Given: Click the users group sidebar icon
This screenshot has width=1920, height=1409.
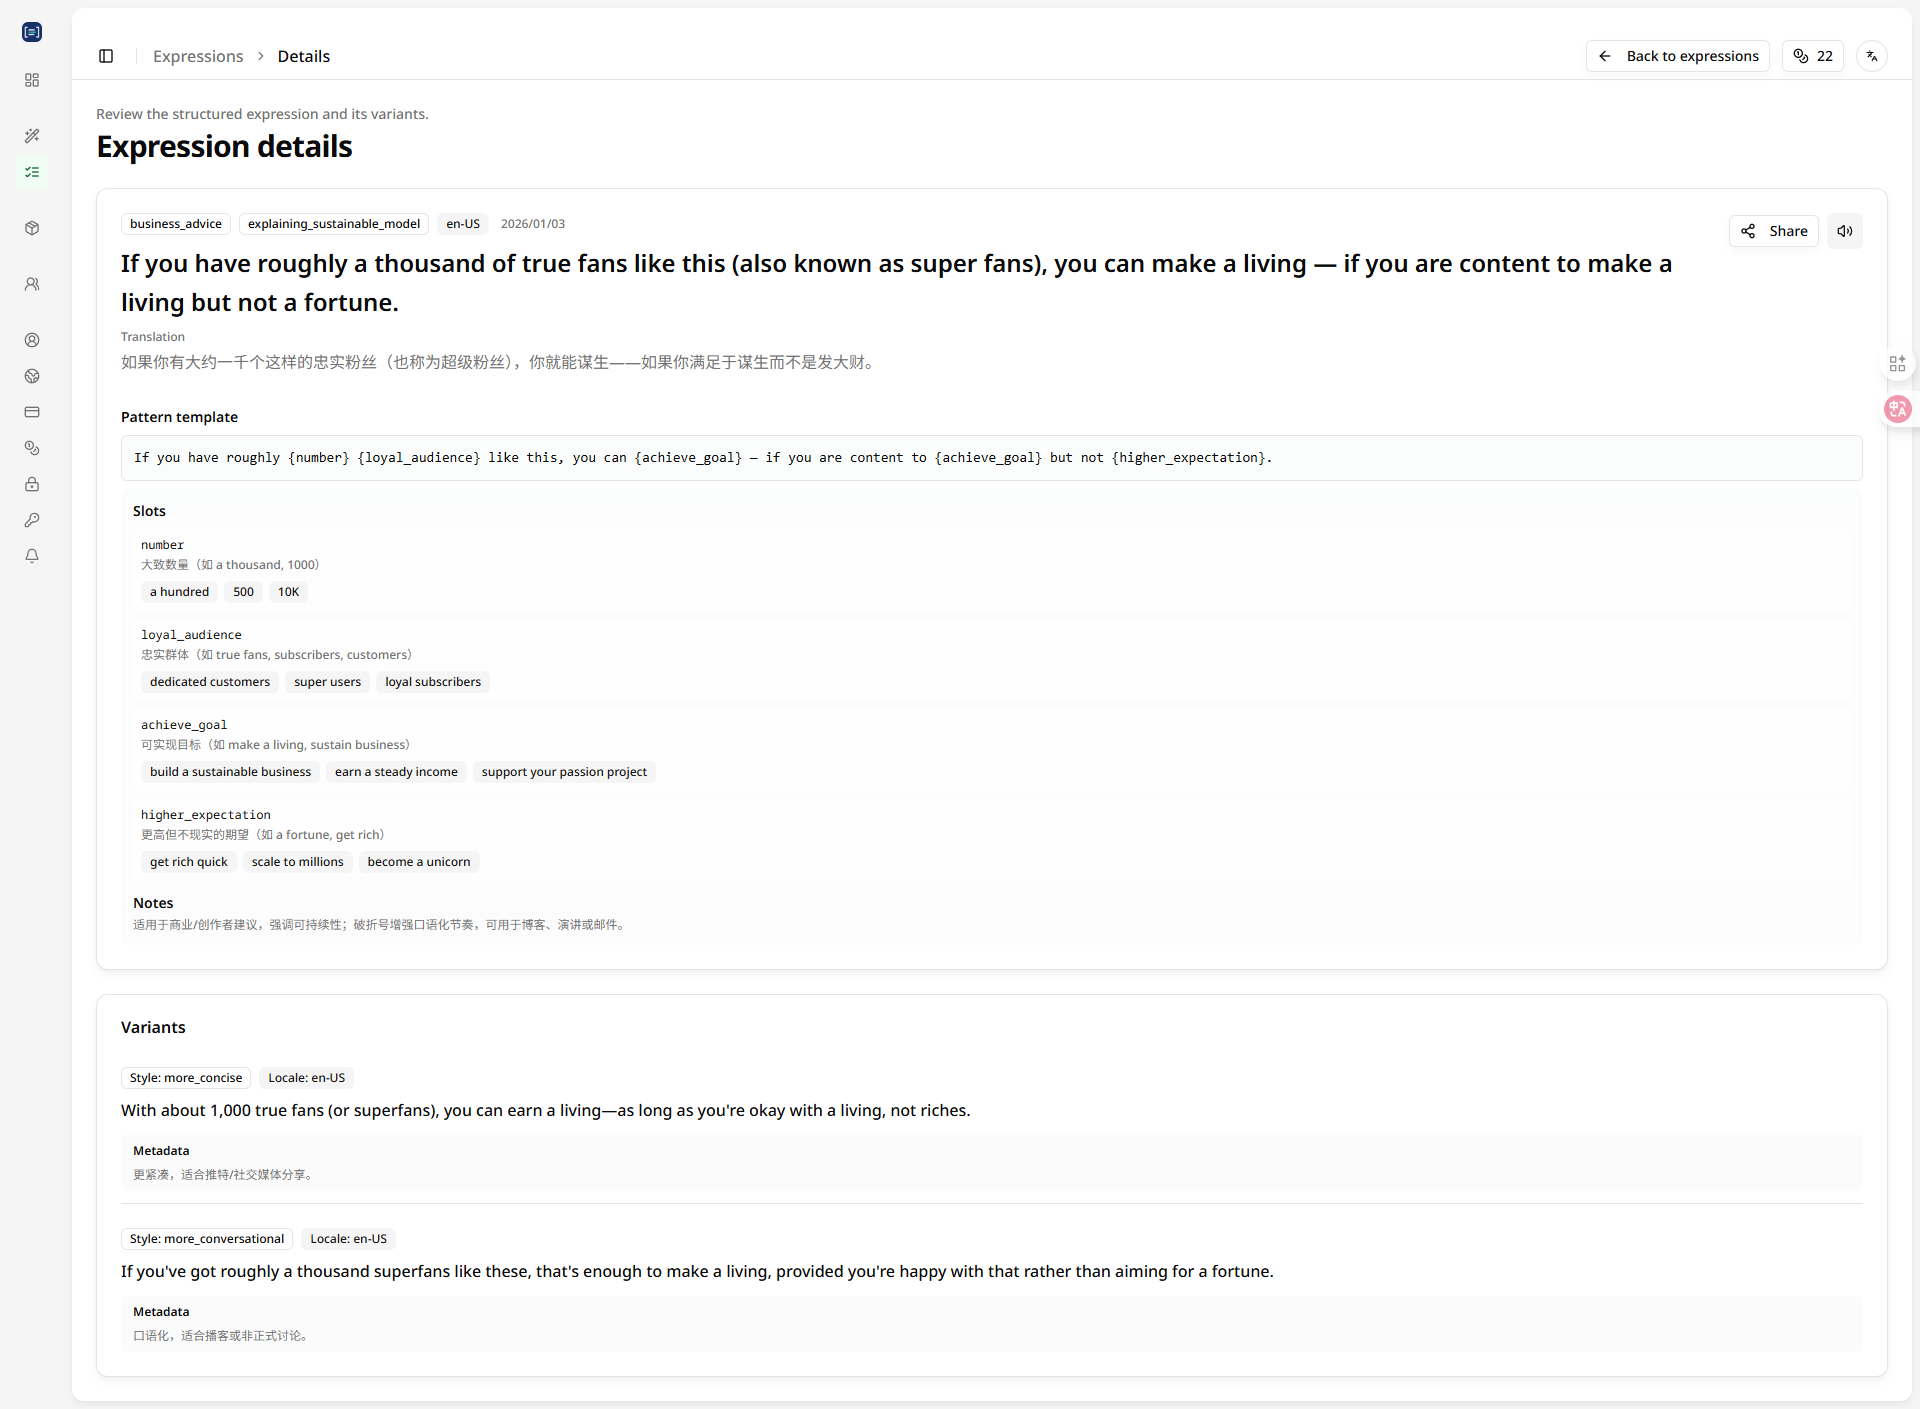Looking at the screenshot, I should [32, 284].
